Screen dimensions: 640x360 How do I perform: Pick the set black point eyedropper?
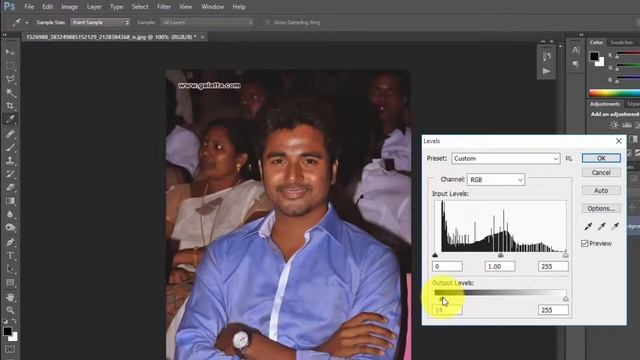coord(588,226)
